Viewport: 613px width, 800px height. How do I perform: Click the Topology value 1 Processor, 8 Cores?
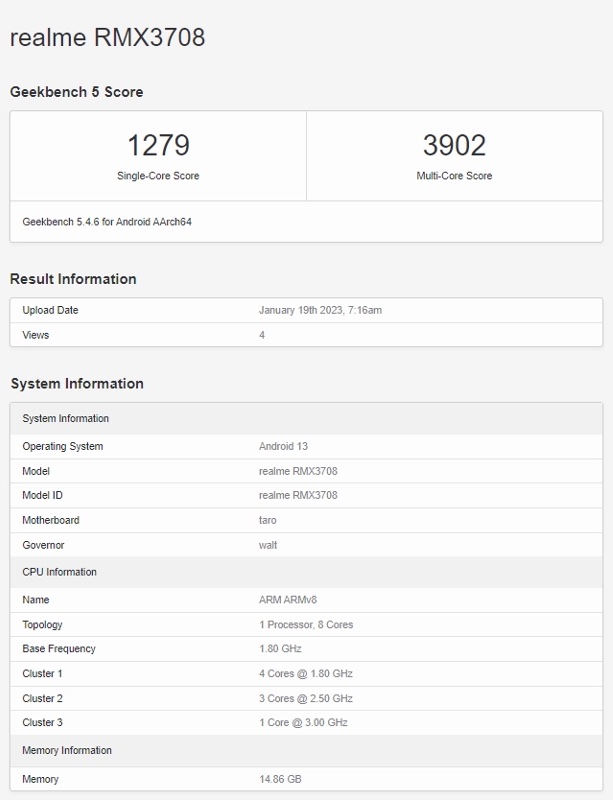[306, 625]
